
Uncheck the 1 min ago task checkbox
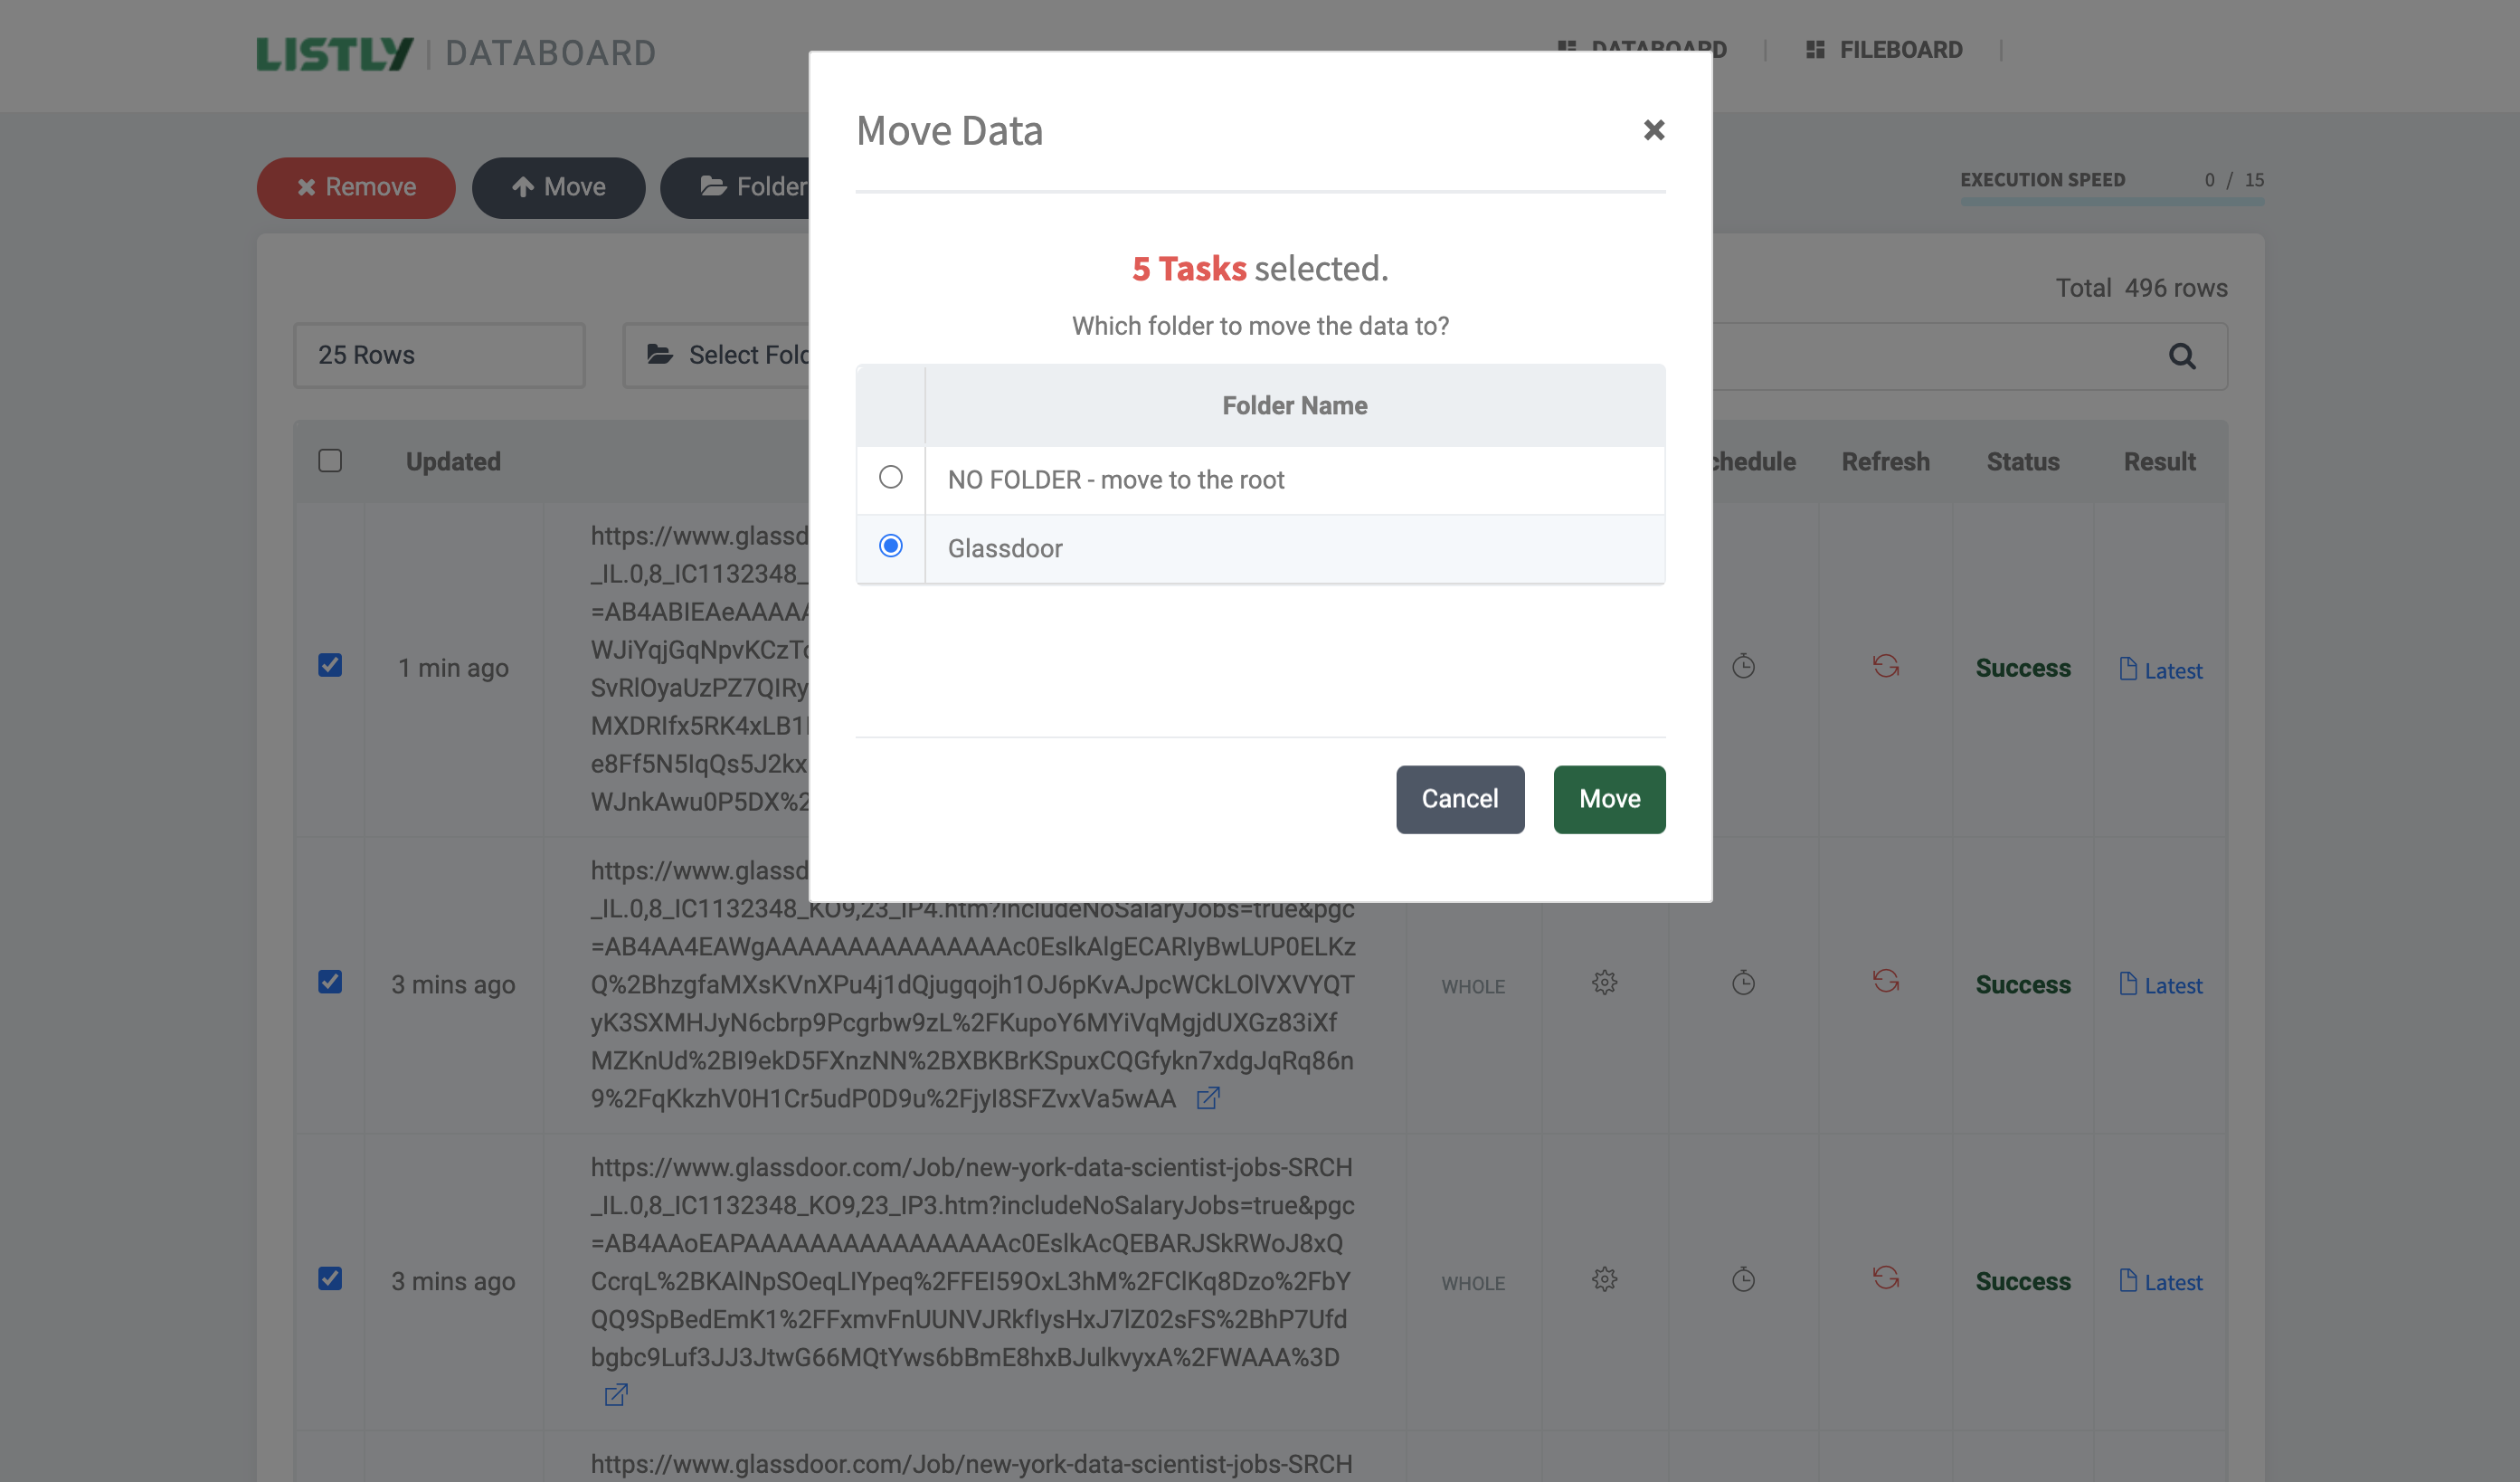click(x=330, y=666)
